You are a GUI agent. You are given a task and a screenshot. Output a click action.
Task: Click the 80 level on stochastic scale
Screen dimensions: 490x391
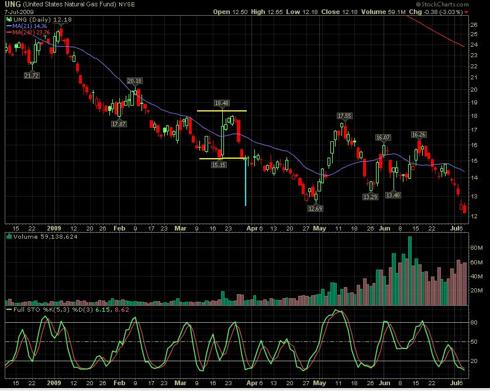click(x=473, y=323)
